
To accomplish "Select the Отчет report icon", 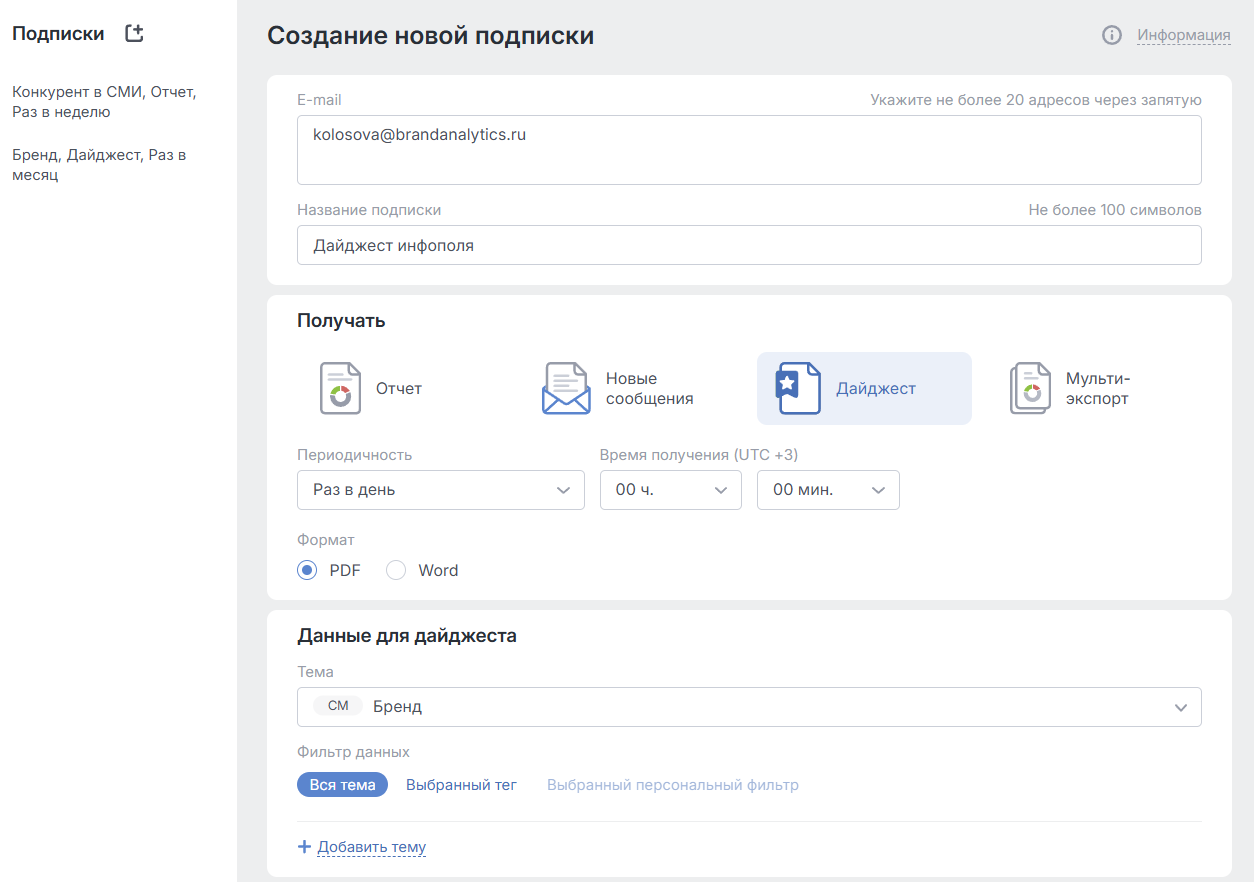I will (x=340, y=388).
